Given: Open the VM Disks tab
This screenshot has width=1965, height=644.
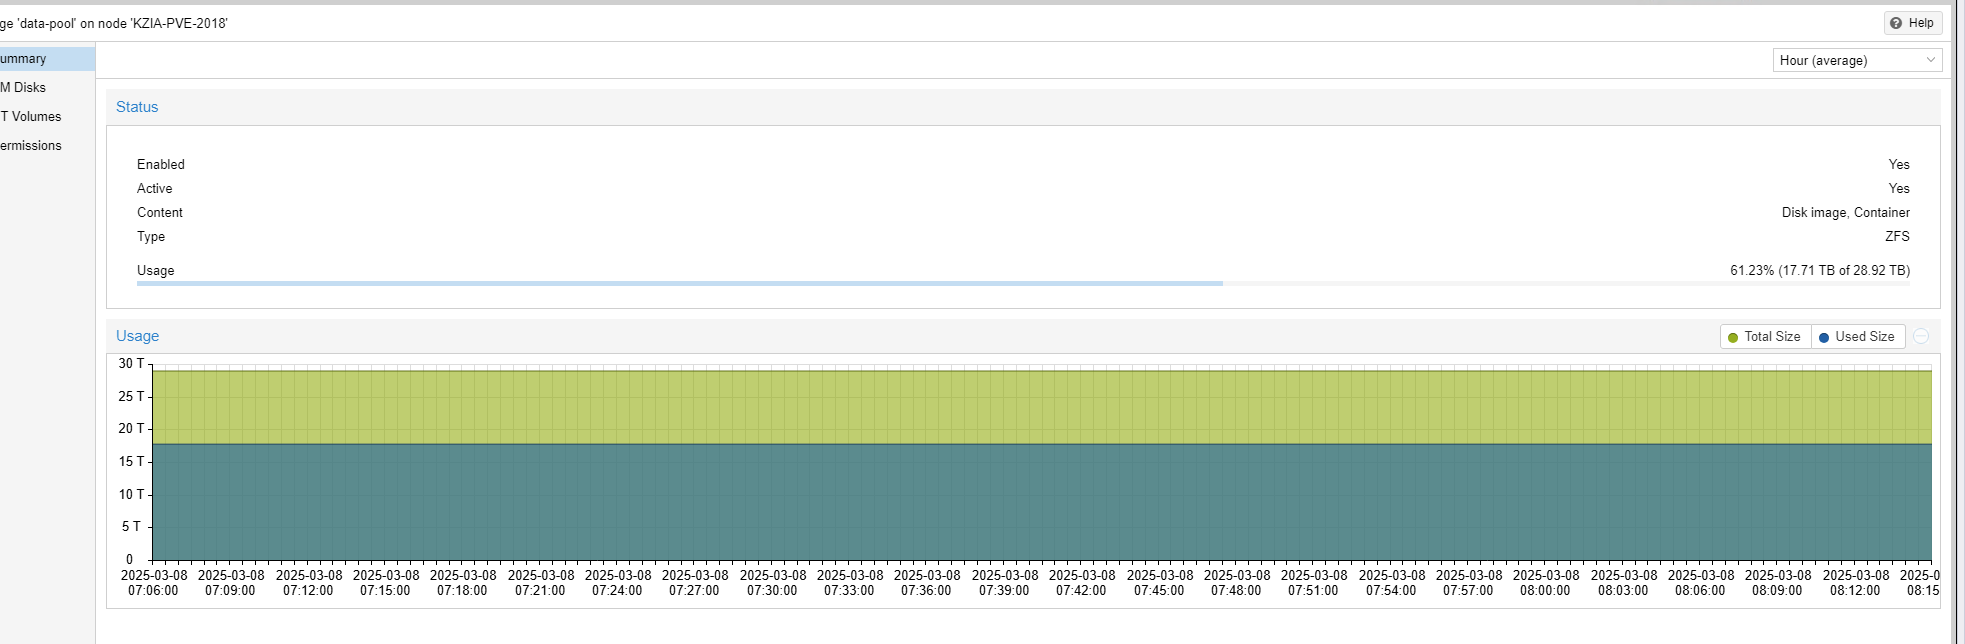Looking at the screenshot, I should 47,88.
